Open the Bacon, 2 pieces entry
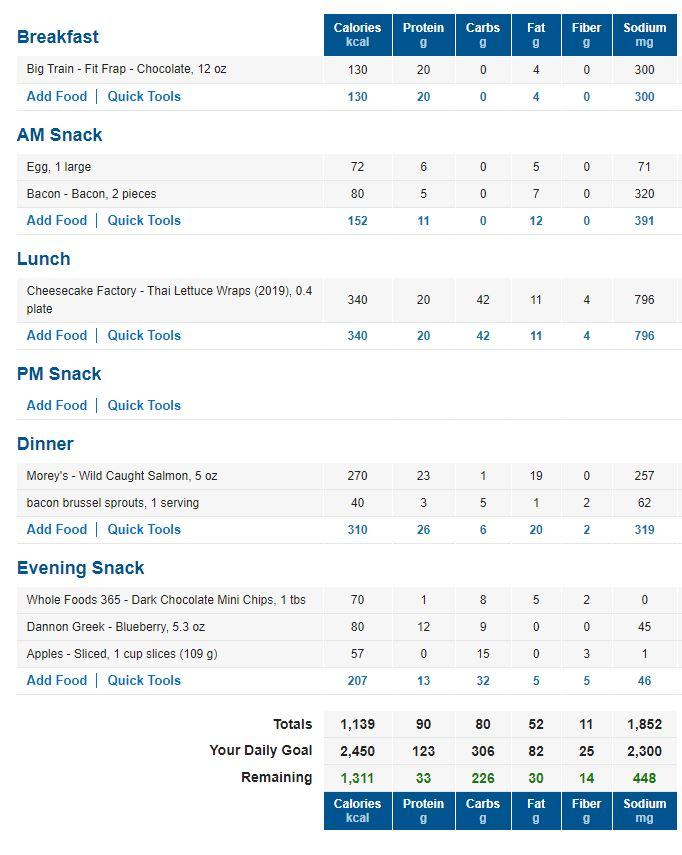 91,194
